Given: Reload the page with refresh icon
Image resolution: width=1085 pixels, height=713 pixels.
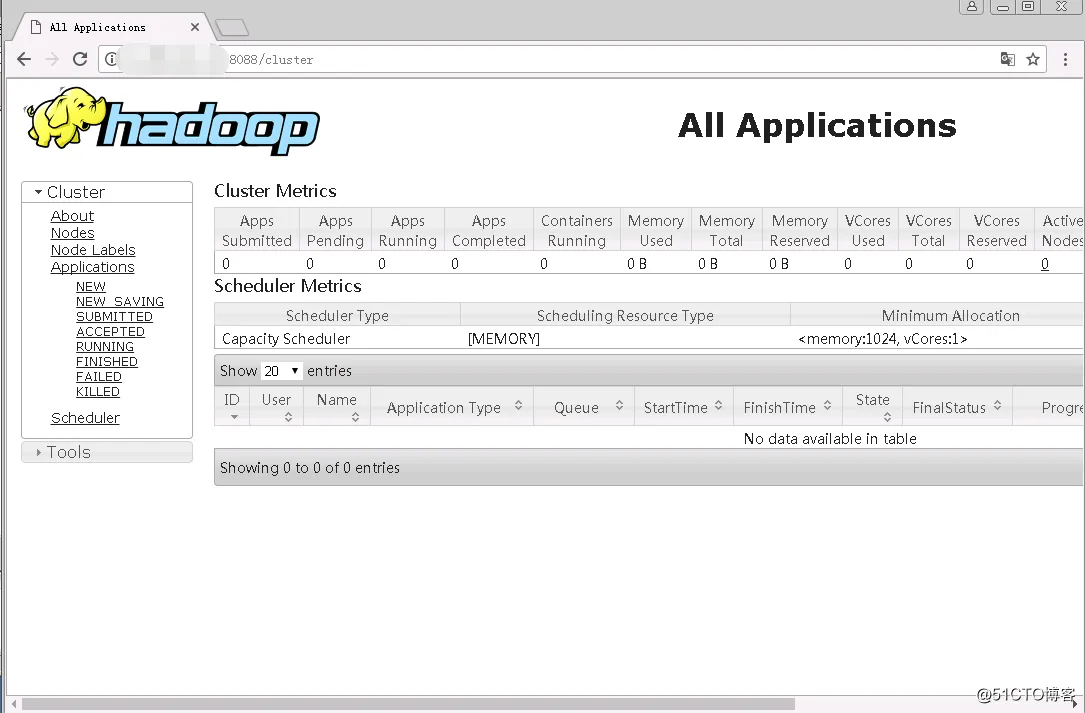Looking at the screenshot, I should point(80,60).
